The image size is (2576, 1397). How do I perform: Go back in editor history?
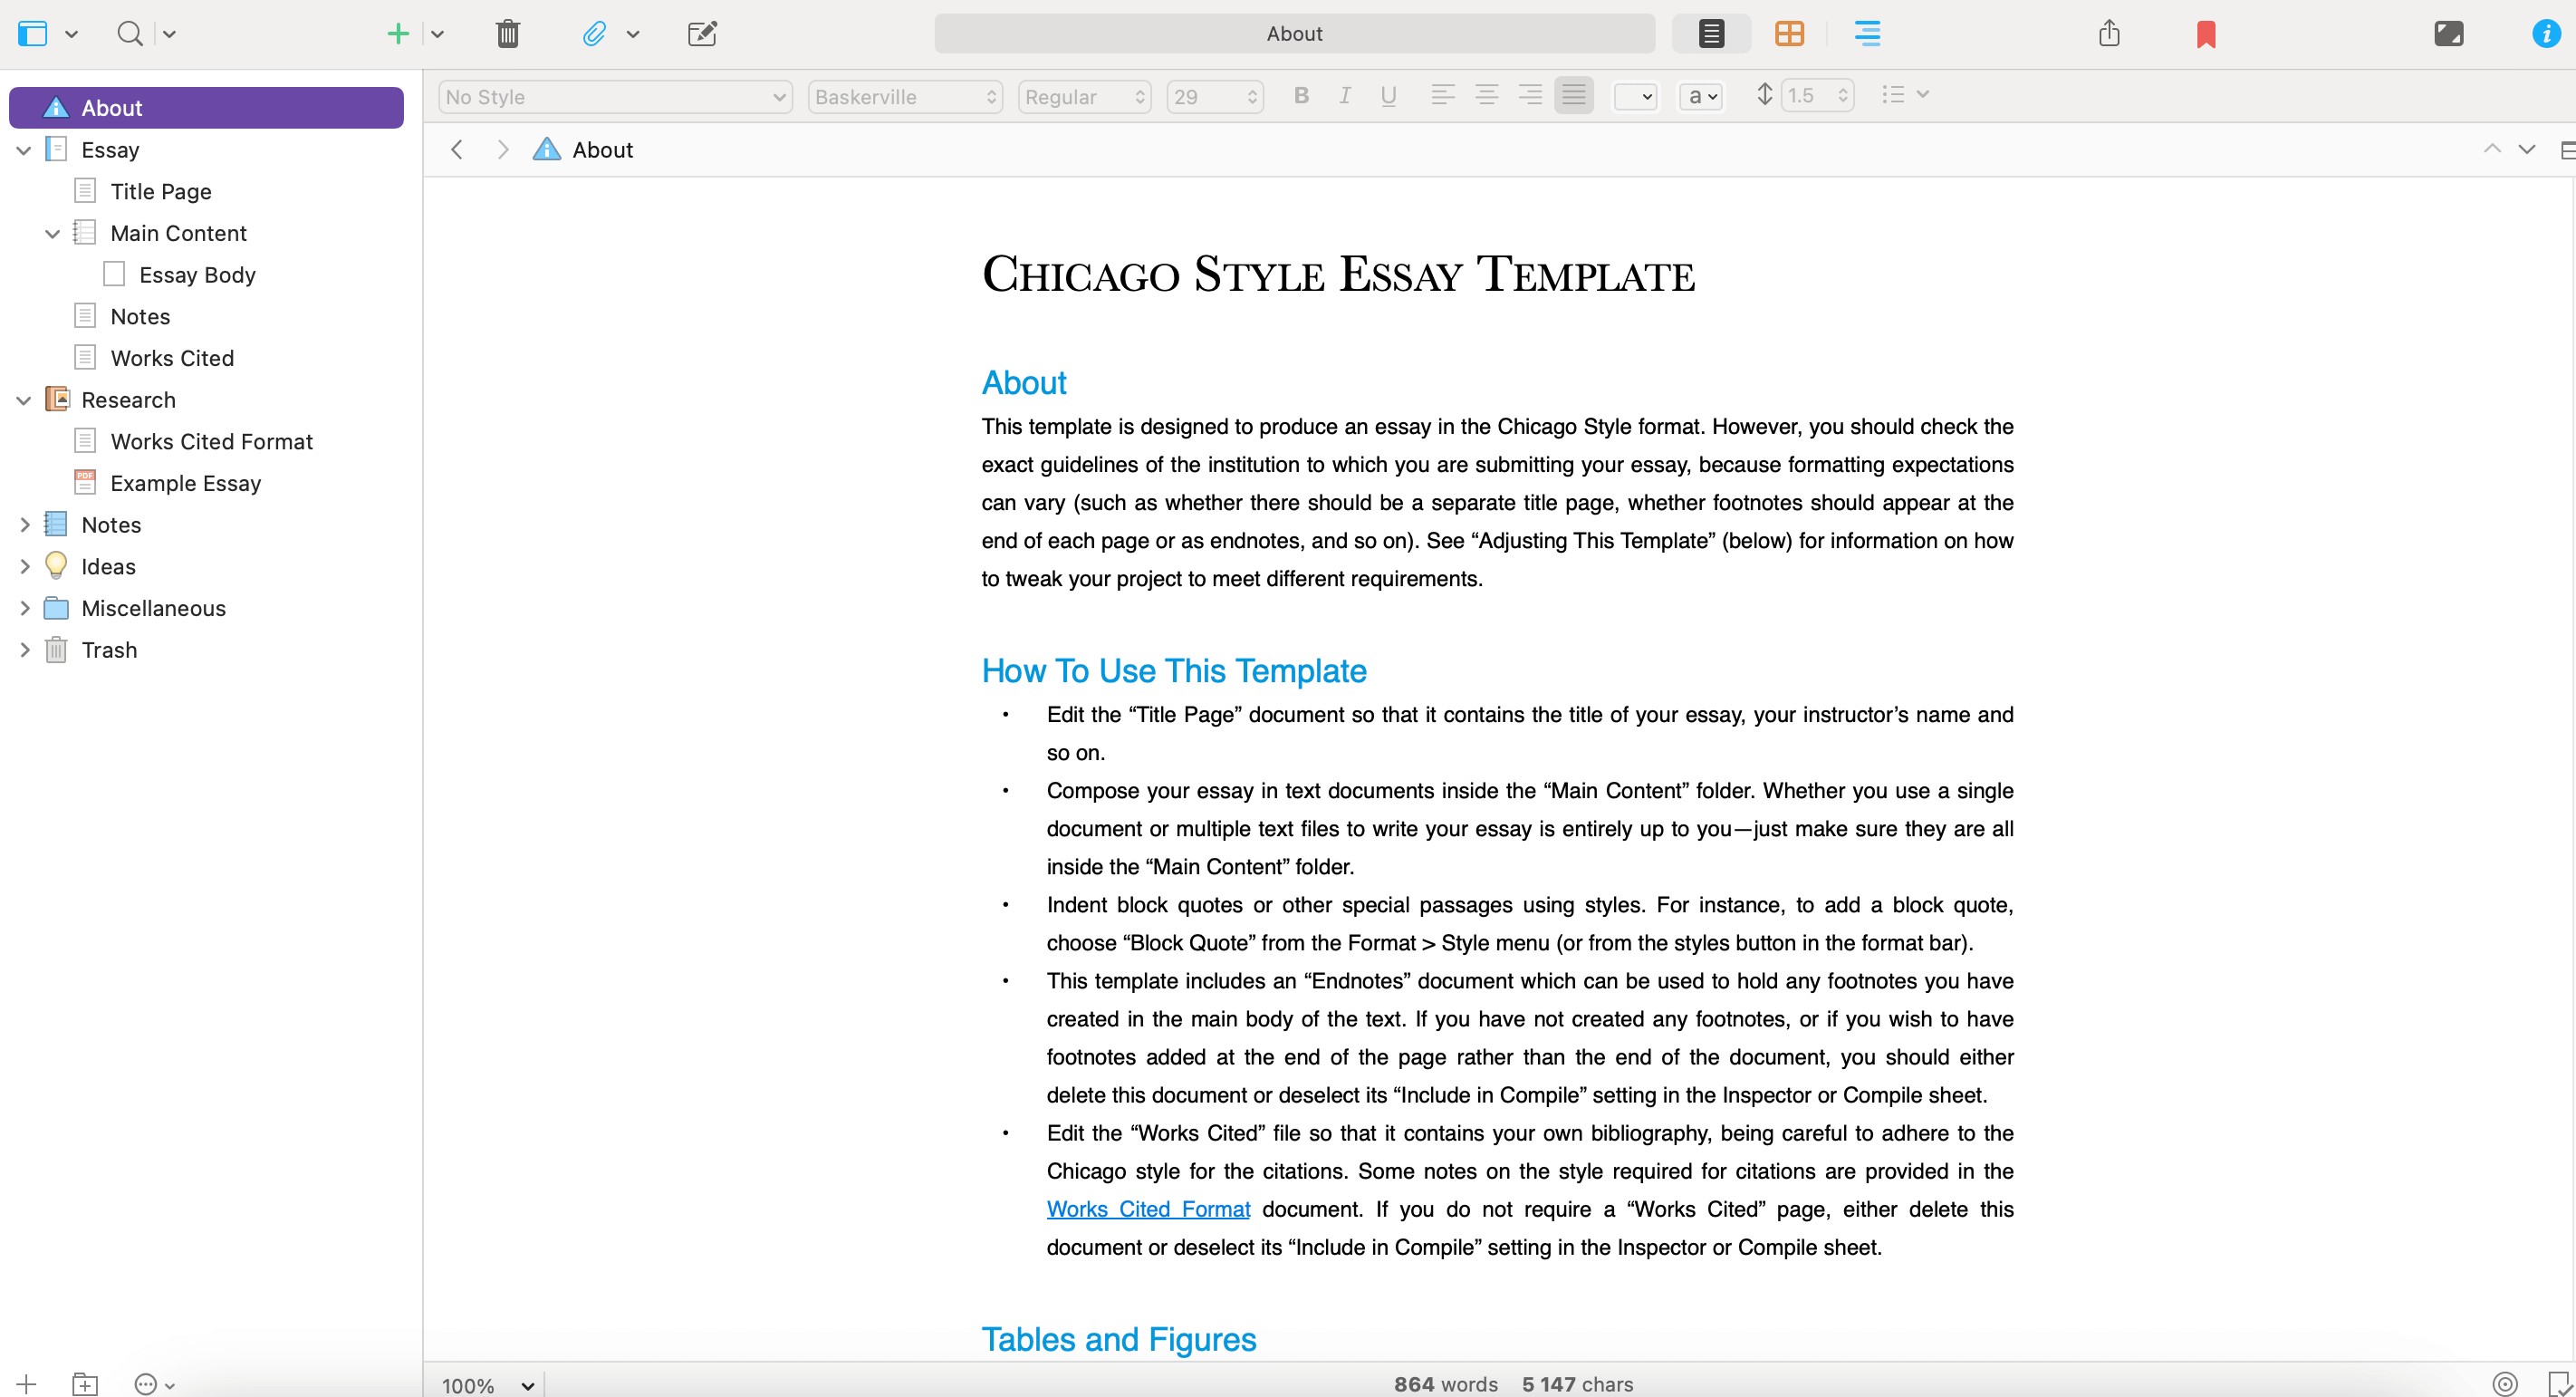pyautogui.click(x=457, y=150)
